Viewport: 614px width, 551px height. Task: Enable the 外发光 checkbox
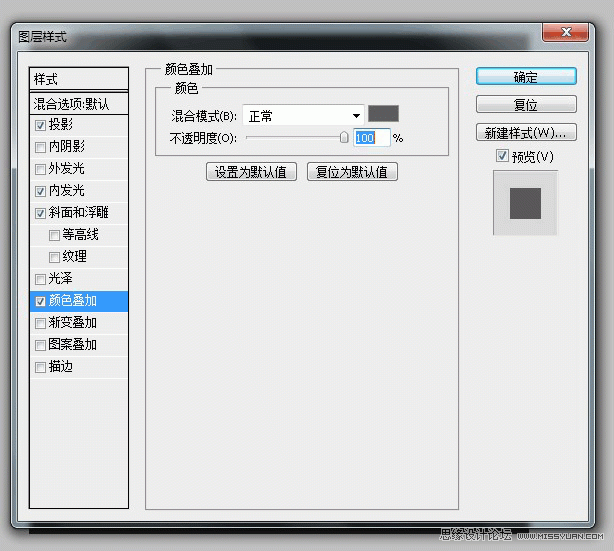[40, 169]
